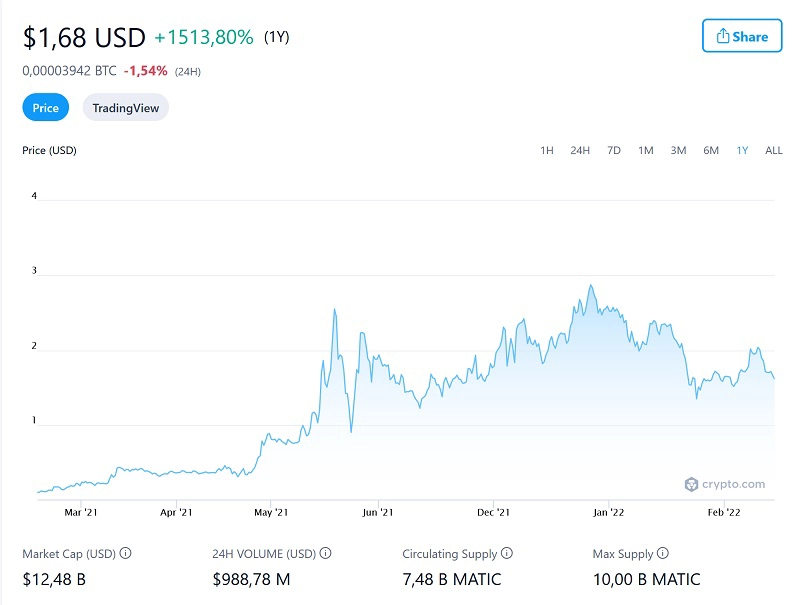The width and height of the screenshot is (800, 605).
Task: Open the TradingView tab
Action: (x=125, y=107)
